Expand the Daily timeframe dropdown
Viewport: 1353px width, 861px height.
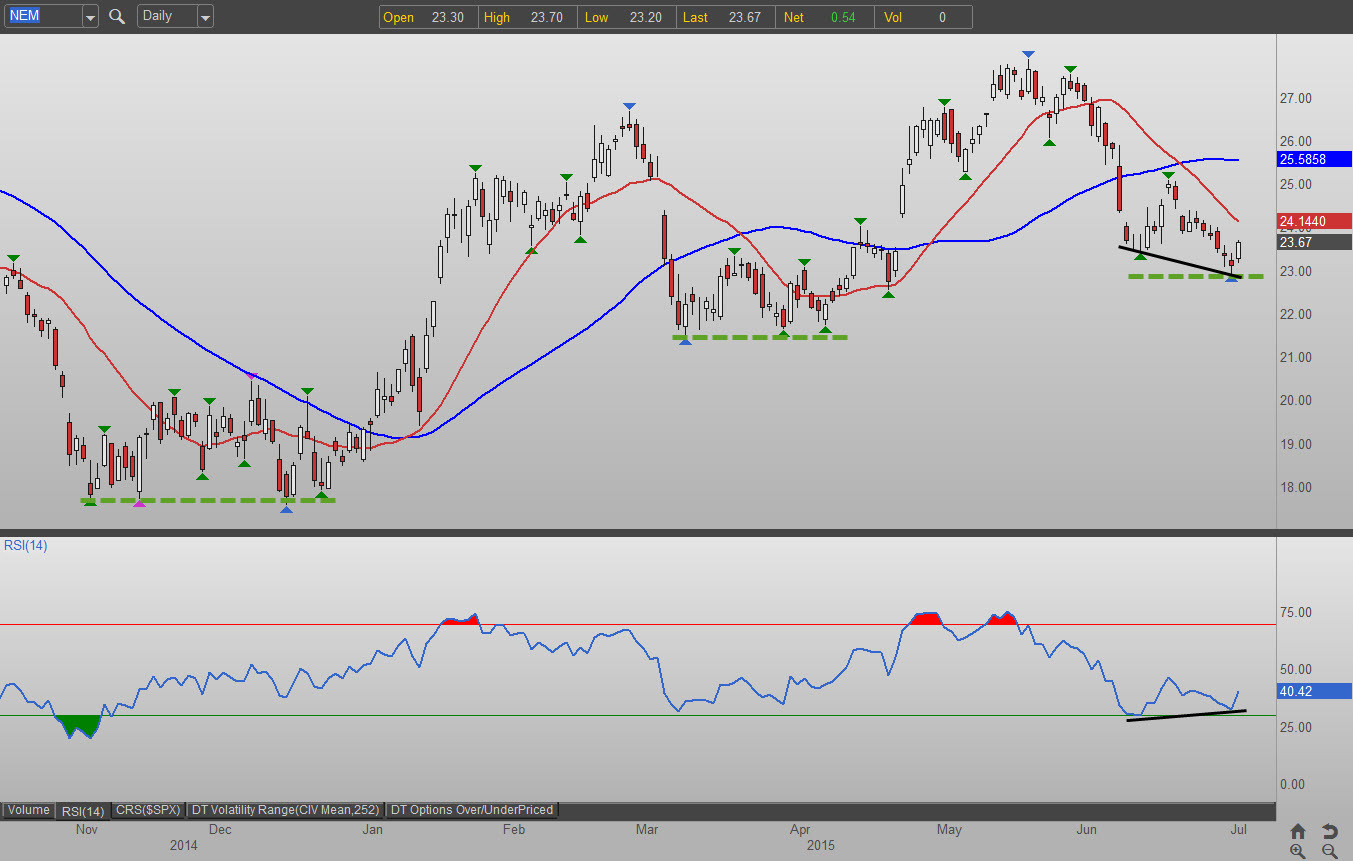(x=204, y=17)
